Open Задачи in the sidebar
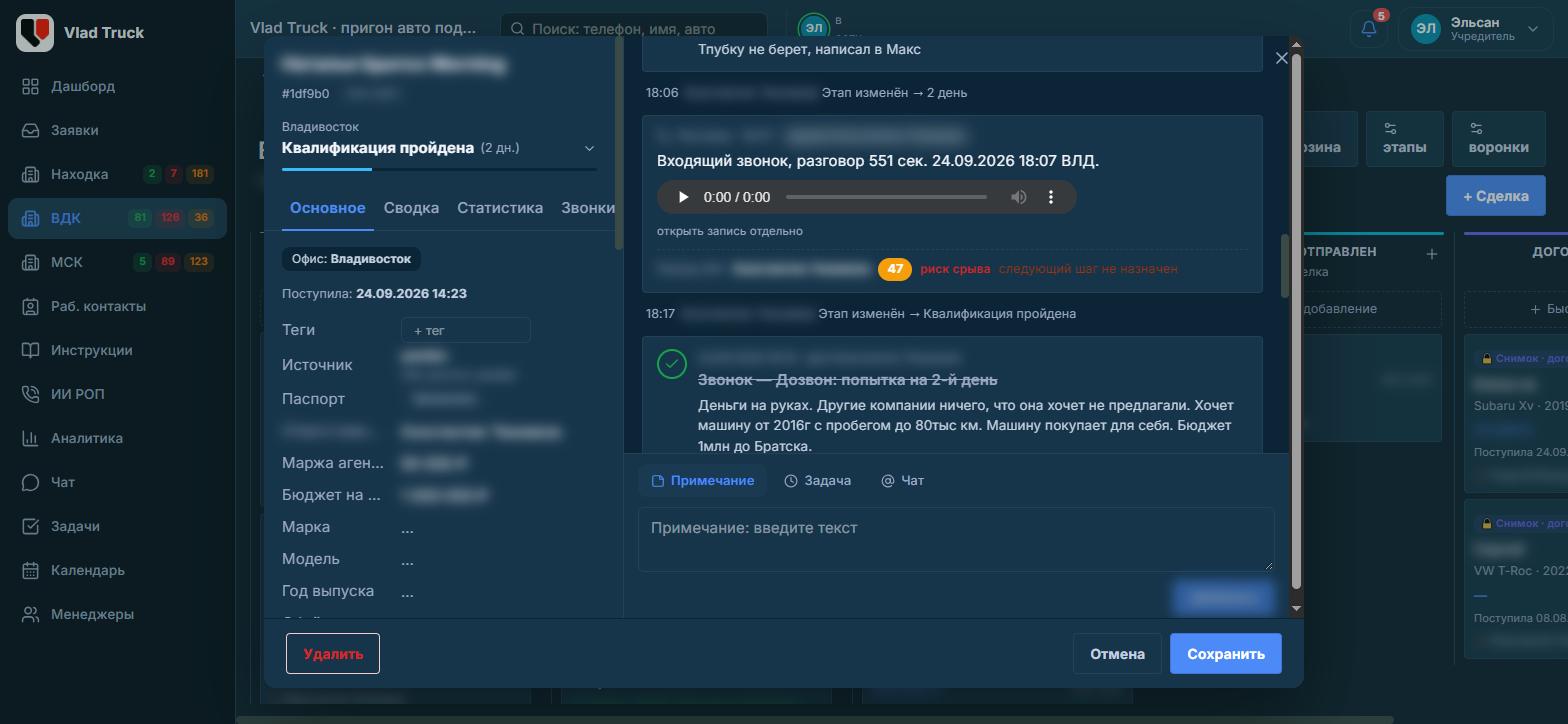1568x724 pixels. [117, 526]
